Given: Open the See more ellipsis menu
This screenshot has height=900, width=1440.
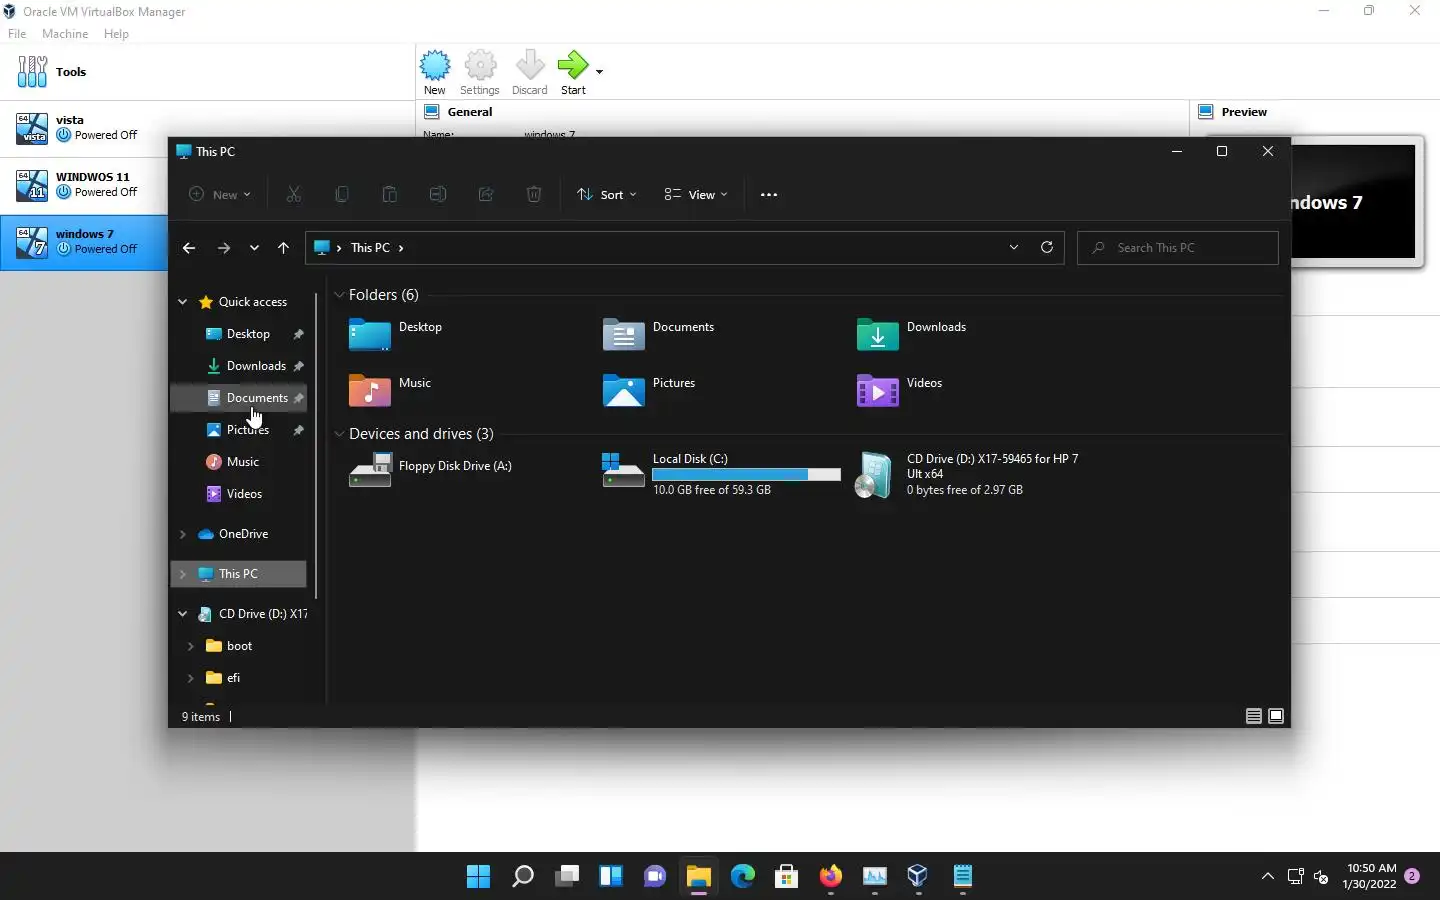Looking at the screenshot, I should click(x=769, y=195).
